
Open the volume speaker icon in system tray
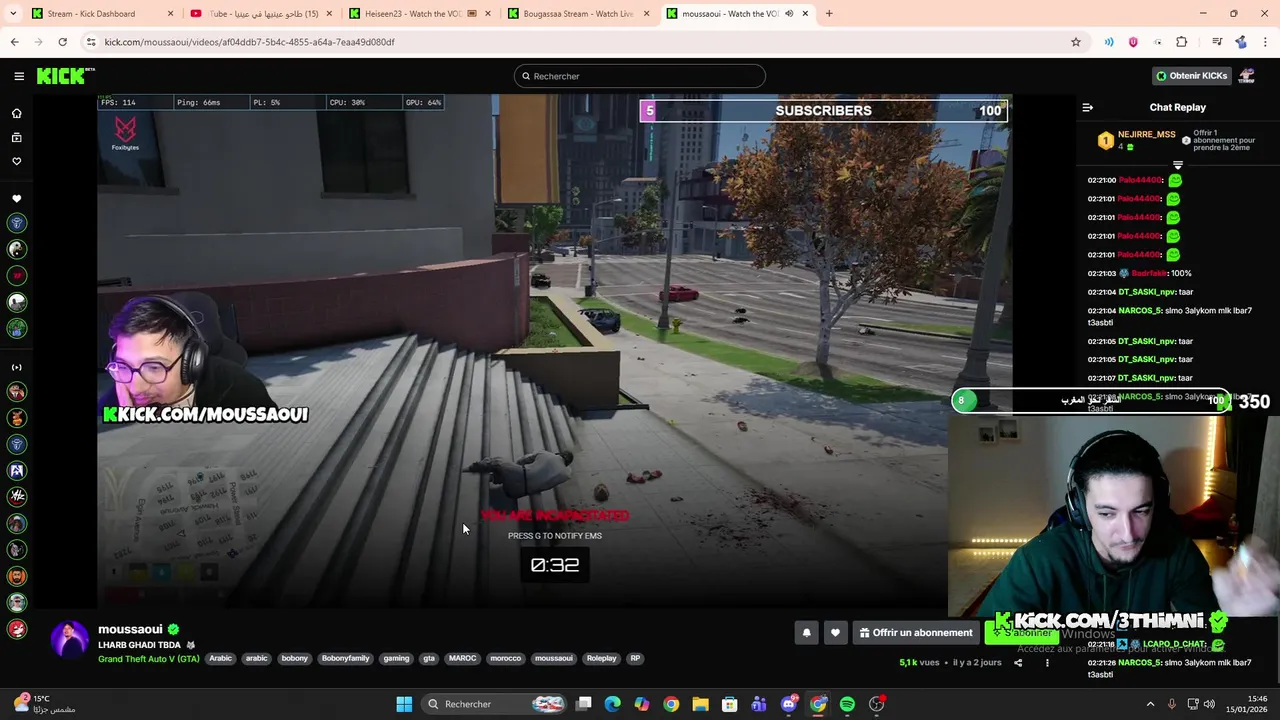click(x=1209, y=704)
